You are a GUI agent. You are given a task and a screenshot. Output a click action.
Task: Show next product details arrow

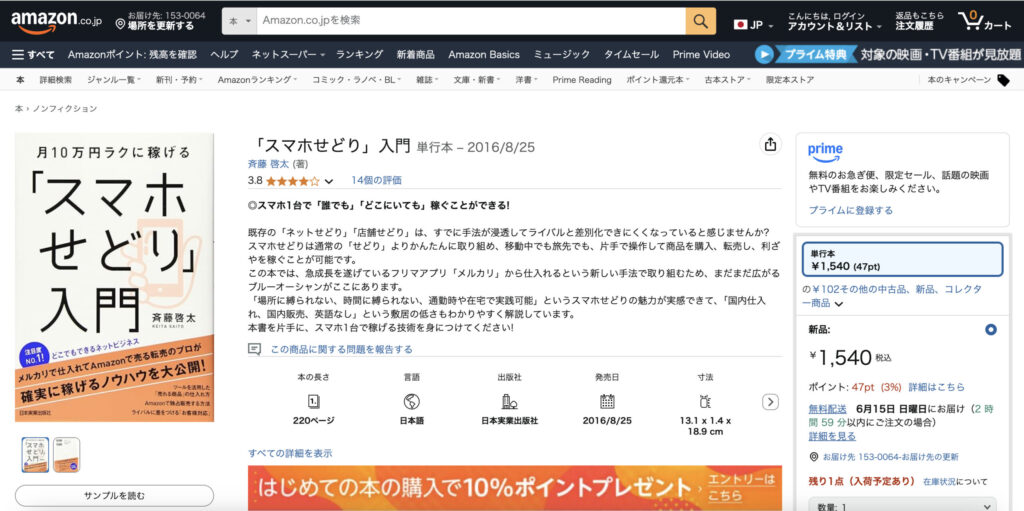tap(771, 402)
